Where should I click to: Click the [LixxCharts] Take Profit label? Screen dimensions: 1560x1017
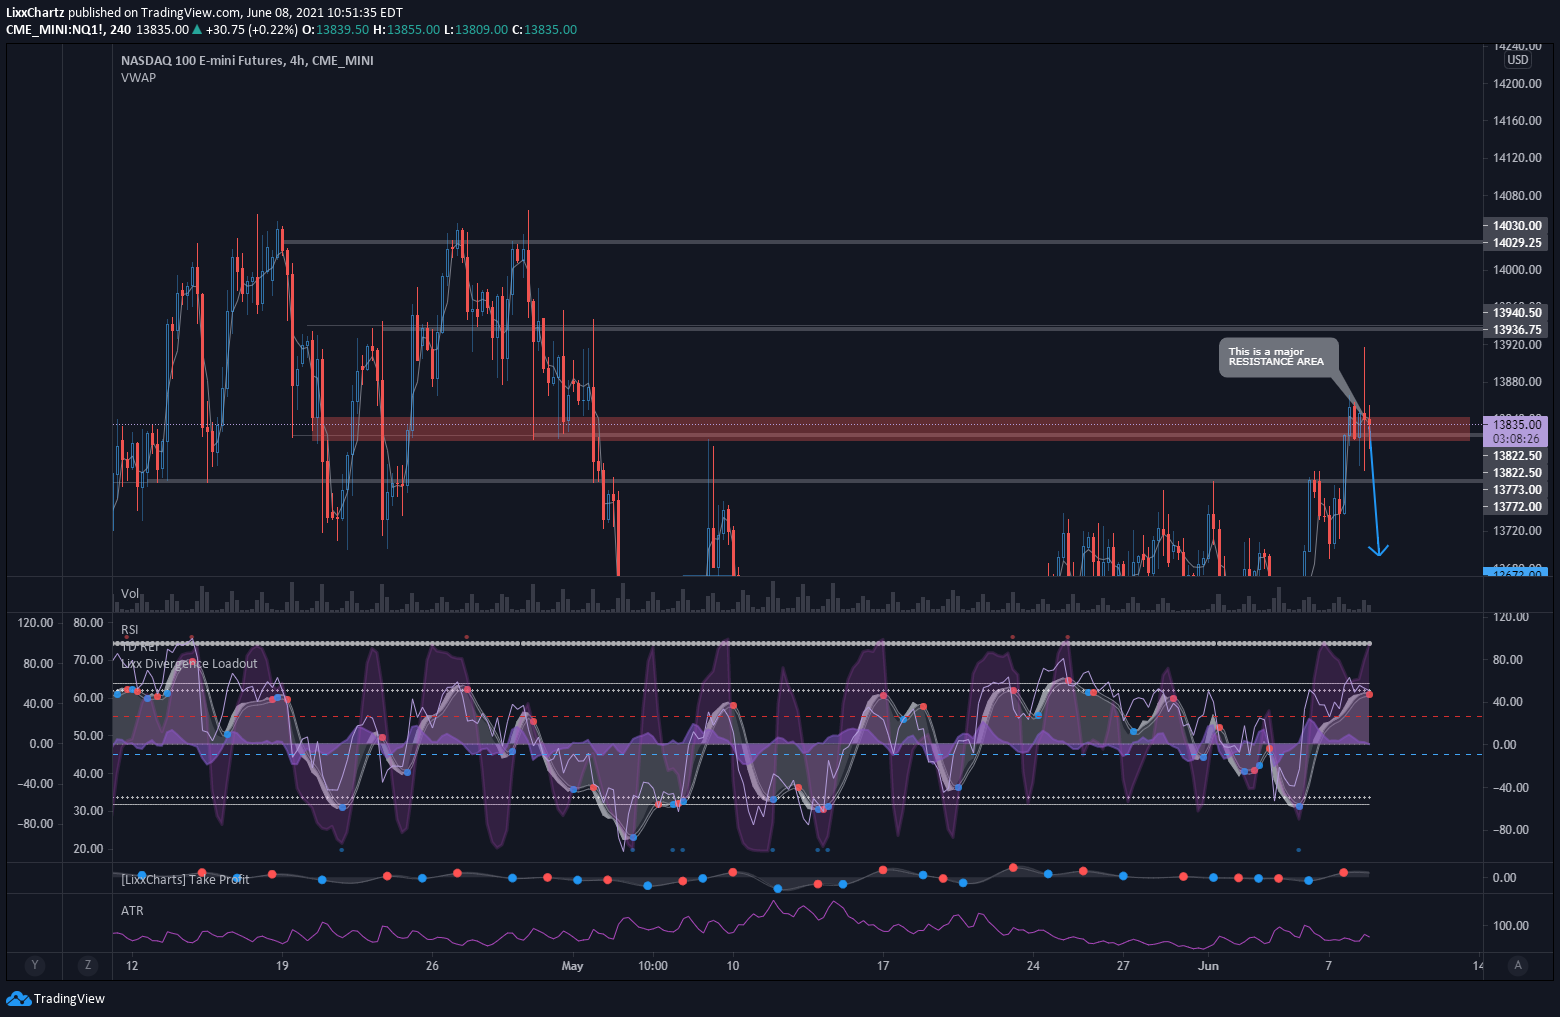pos(185,879)
